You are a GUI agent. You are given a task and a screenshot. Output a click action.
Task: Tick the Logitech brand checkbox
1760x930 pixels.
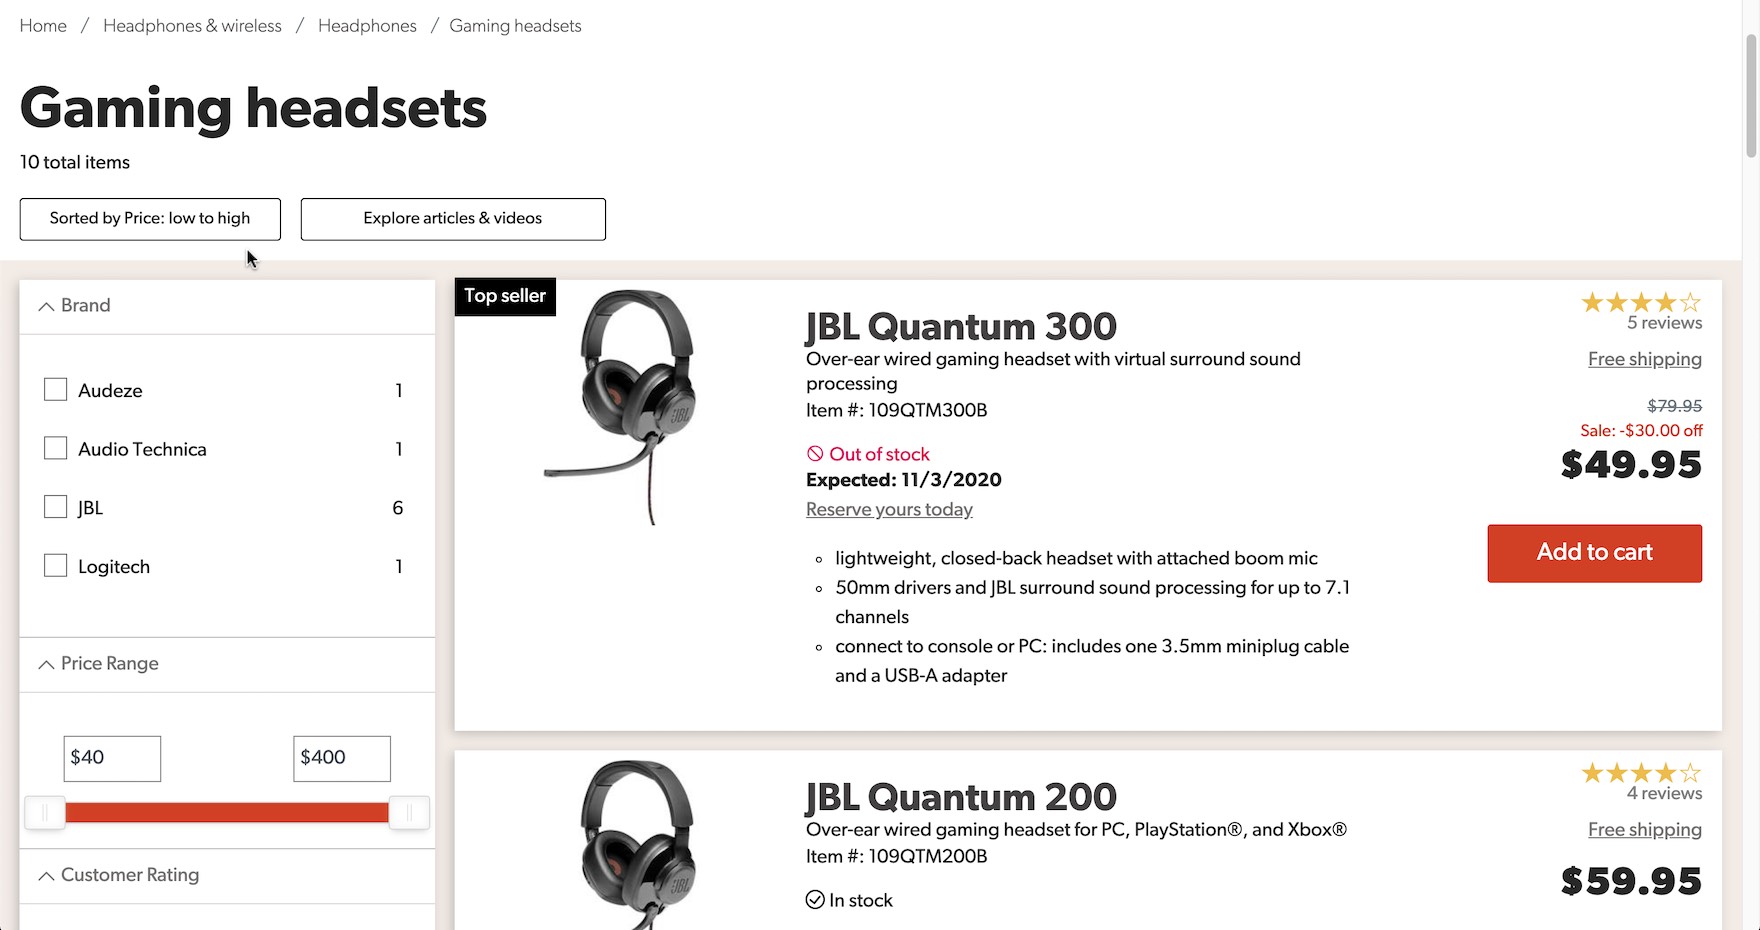tap(56, 566)
